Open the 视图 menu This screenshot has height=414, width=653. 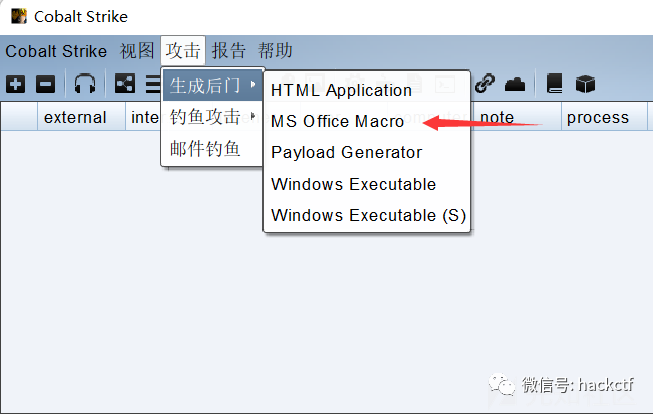coord(137,51)
